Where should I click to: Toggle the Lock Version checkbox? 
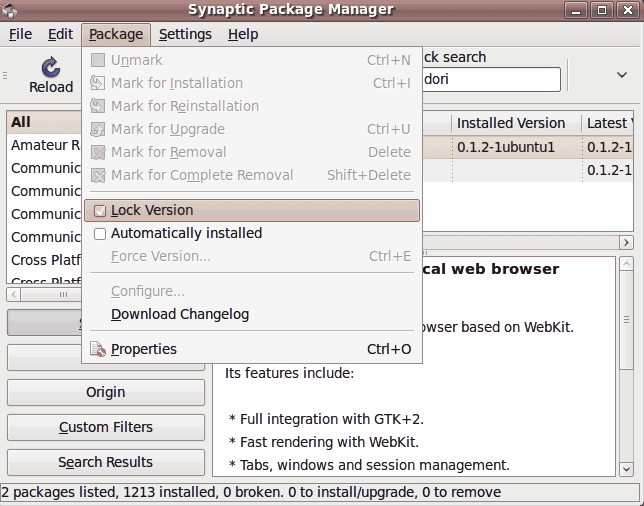(x=100, y=211)
